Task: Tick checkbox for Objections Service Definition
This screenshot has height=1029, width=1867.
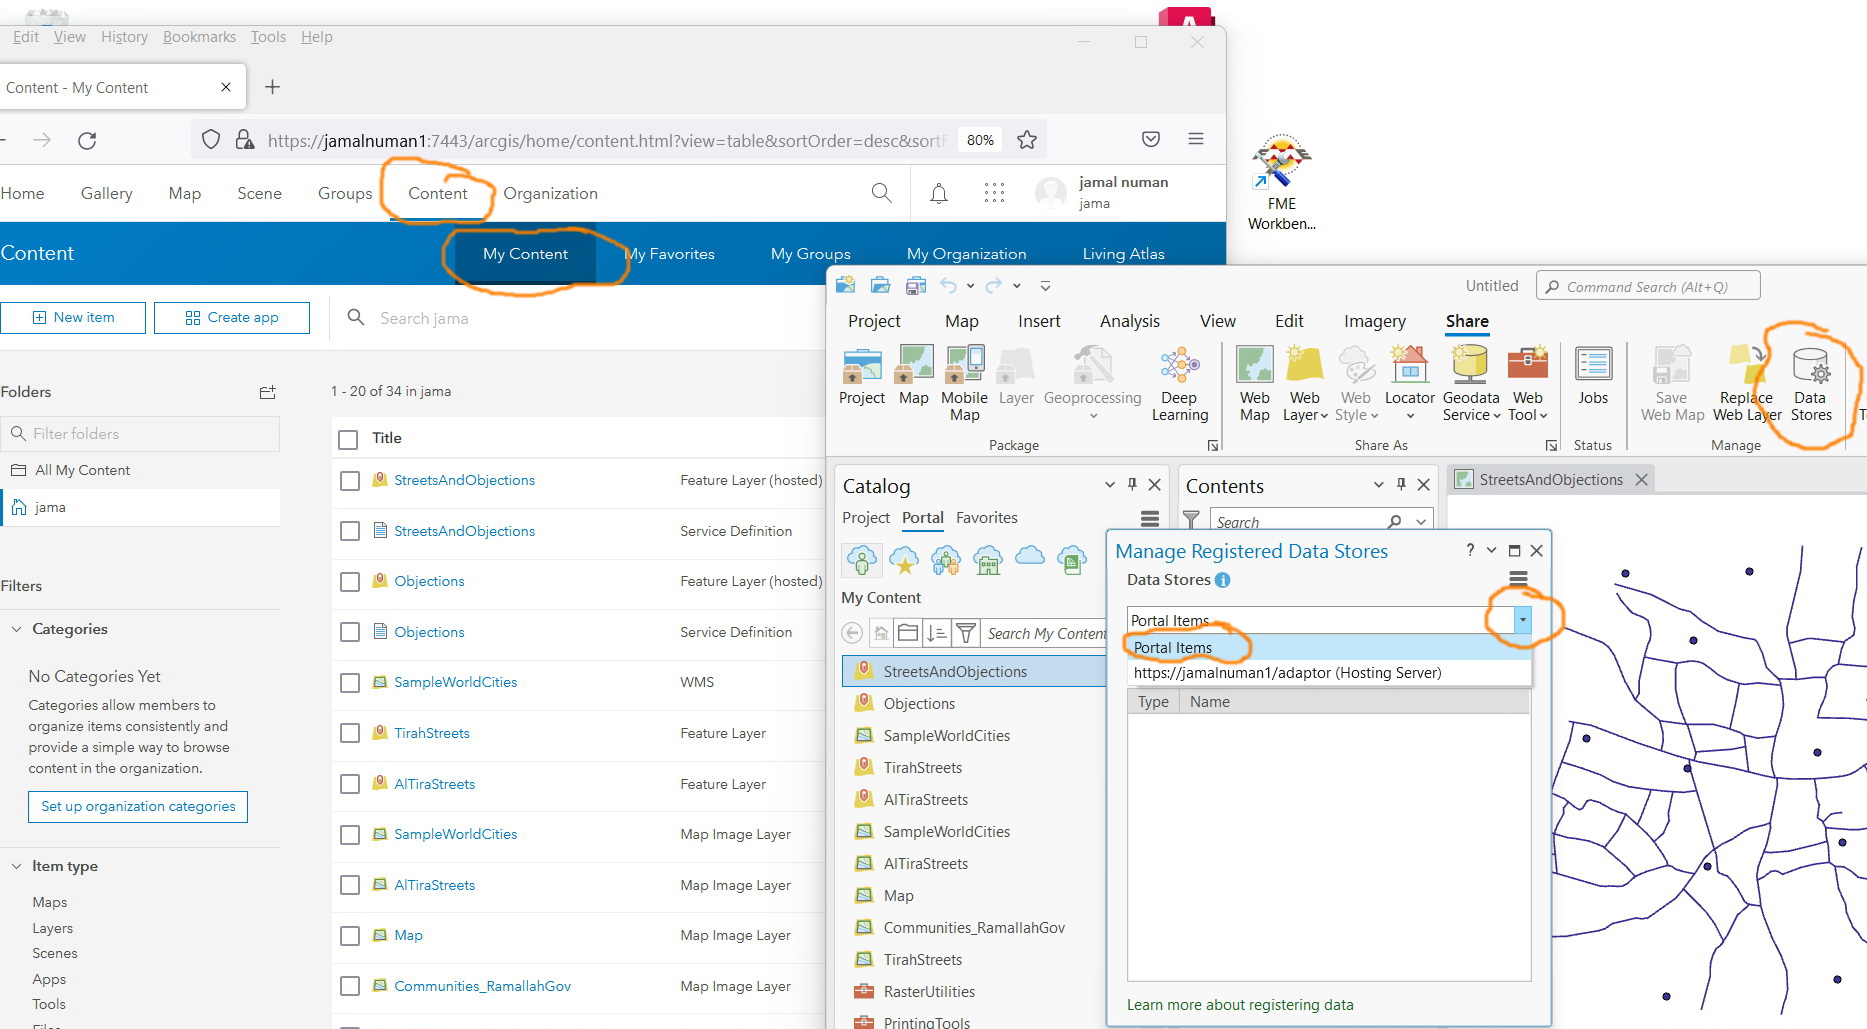Action: [349, 632]
